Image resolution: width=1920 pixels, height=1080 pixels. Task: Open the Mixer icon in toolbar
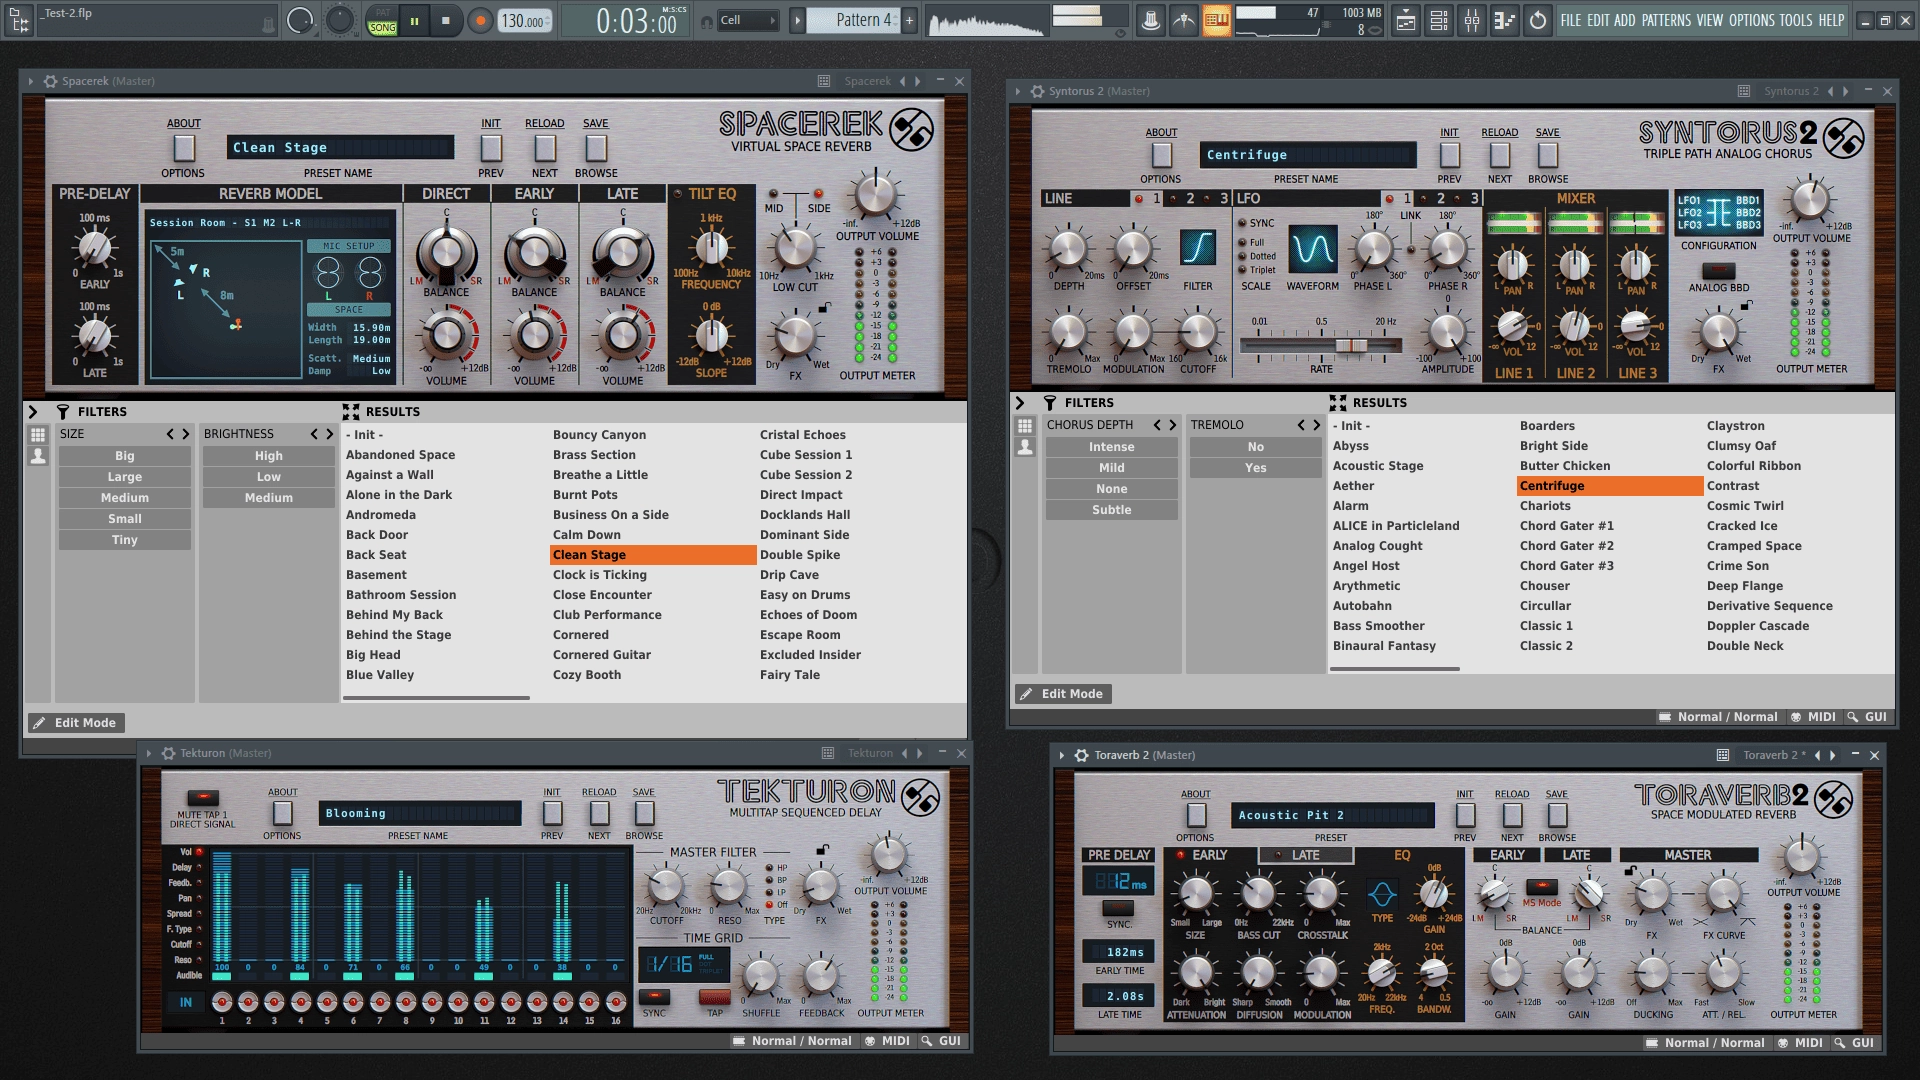click(1472, 20)
